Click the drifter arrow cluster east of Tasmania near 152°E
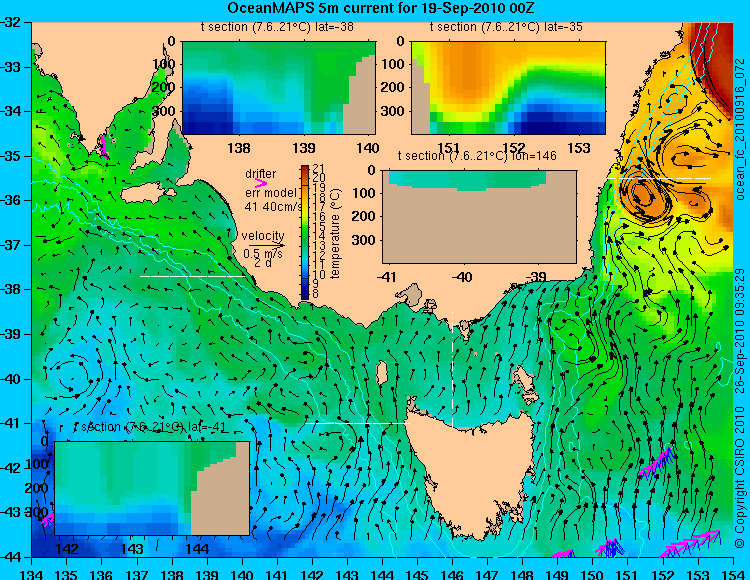Screen dimensions: 750x580 [x=656, y=462]
